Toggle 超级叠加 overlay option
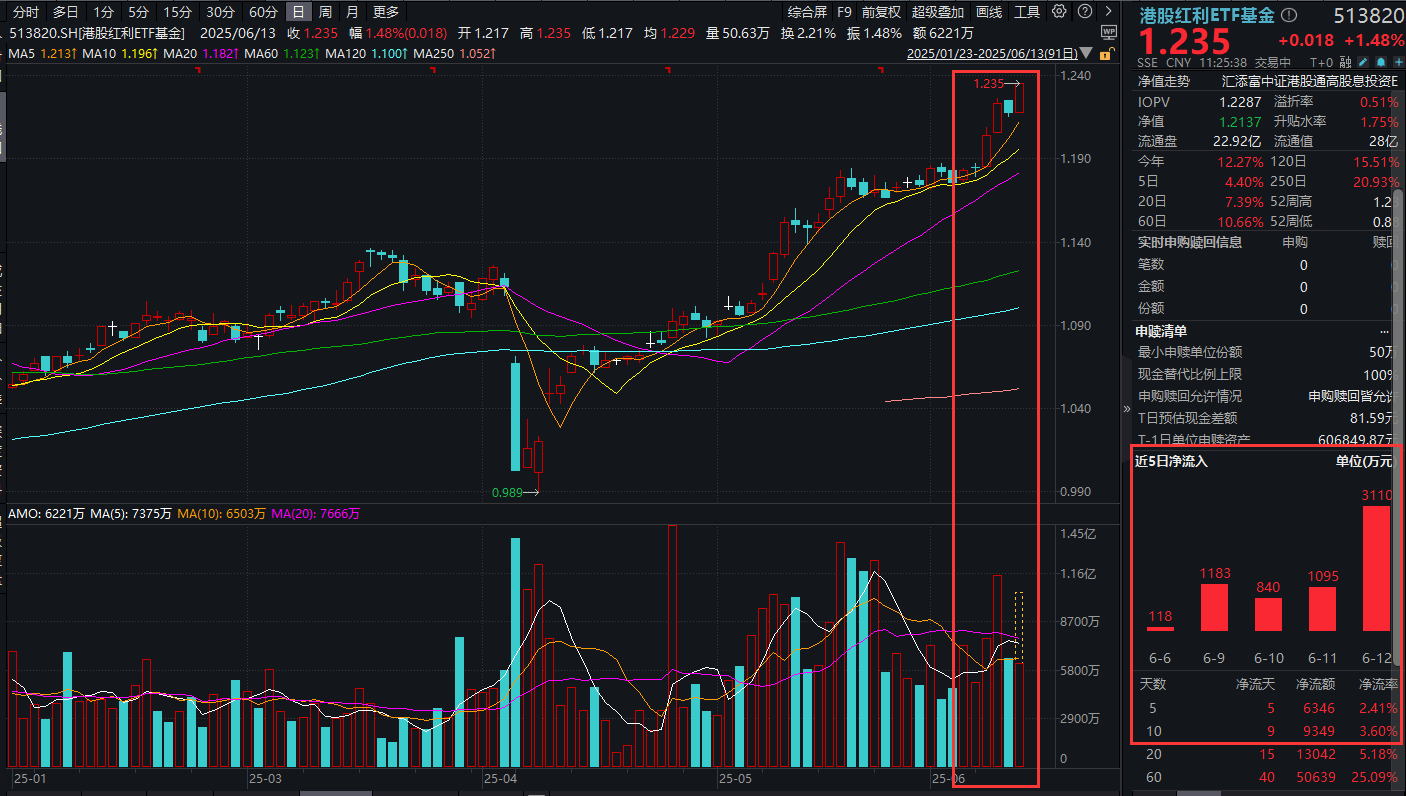Screen dimensions: 1406x796 (938, 12)
